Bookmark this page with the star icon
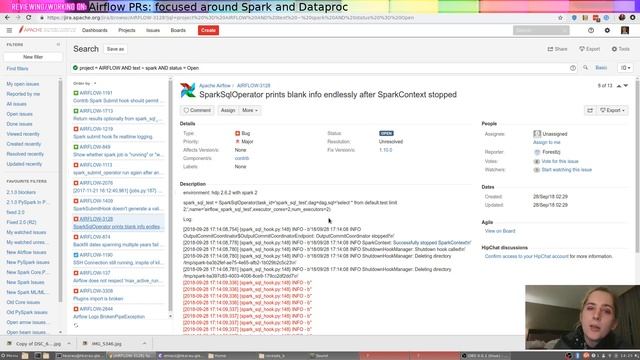640x360 pixels. point(560,18)
